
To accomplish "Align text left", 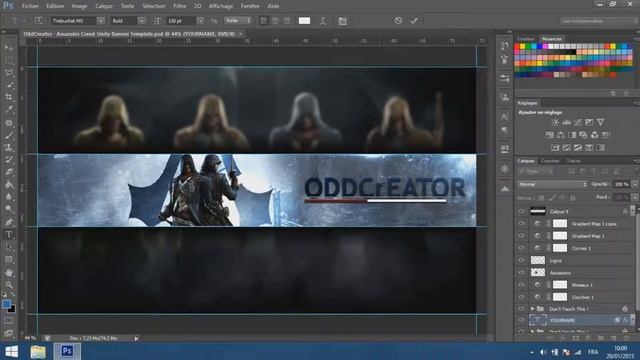I will point(264,20).
